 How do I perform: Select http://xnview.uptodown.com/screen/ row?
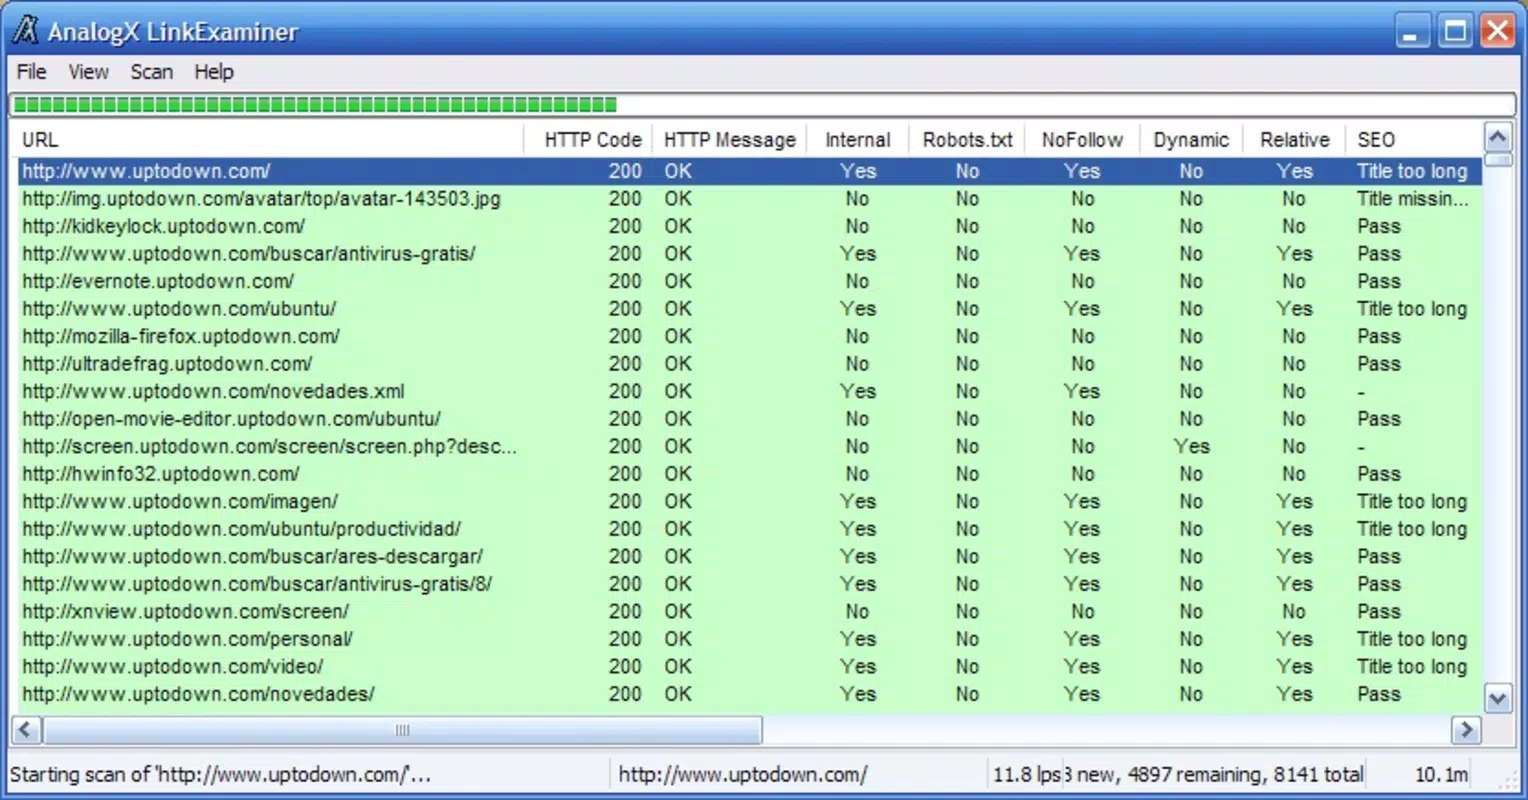click(x=749, y=611)
